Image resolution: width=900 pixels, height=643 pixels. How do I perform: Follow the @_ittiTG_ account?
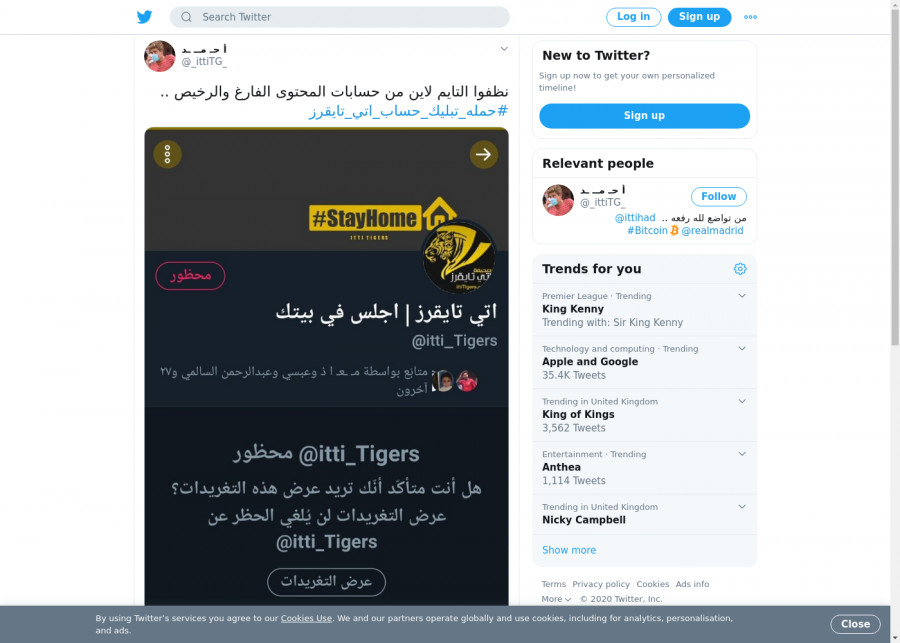pyautogui.click(x=719, y=196)
